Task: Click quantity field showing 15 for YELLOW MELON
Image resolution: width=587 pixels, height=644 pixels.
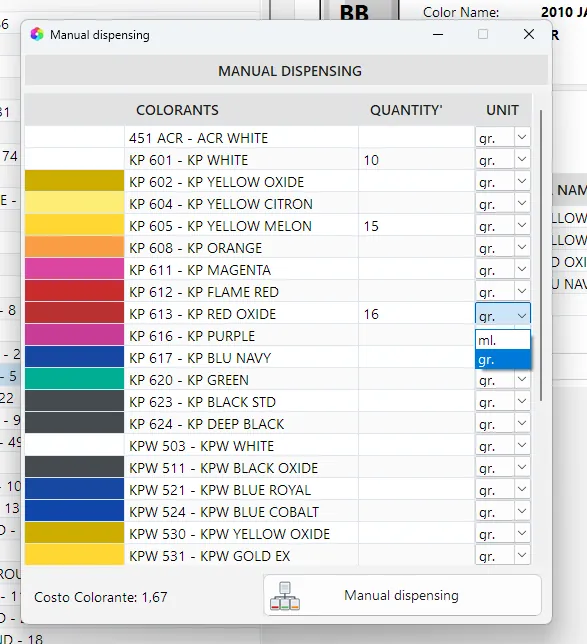Action: pos(417,225)
